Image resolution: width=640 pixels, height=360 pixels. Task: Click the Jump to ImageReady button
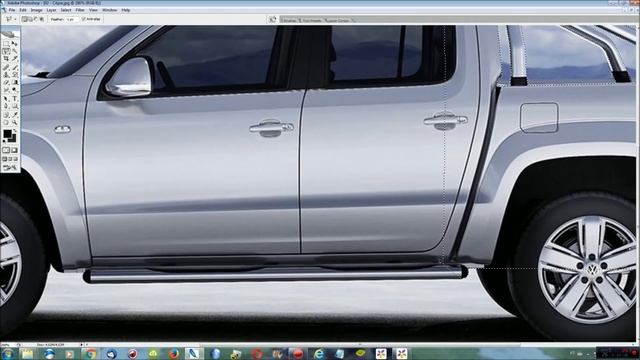(10, 168)
